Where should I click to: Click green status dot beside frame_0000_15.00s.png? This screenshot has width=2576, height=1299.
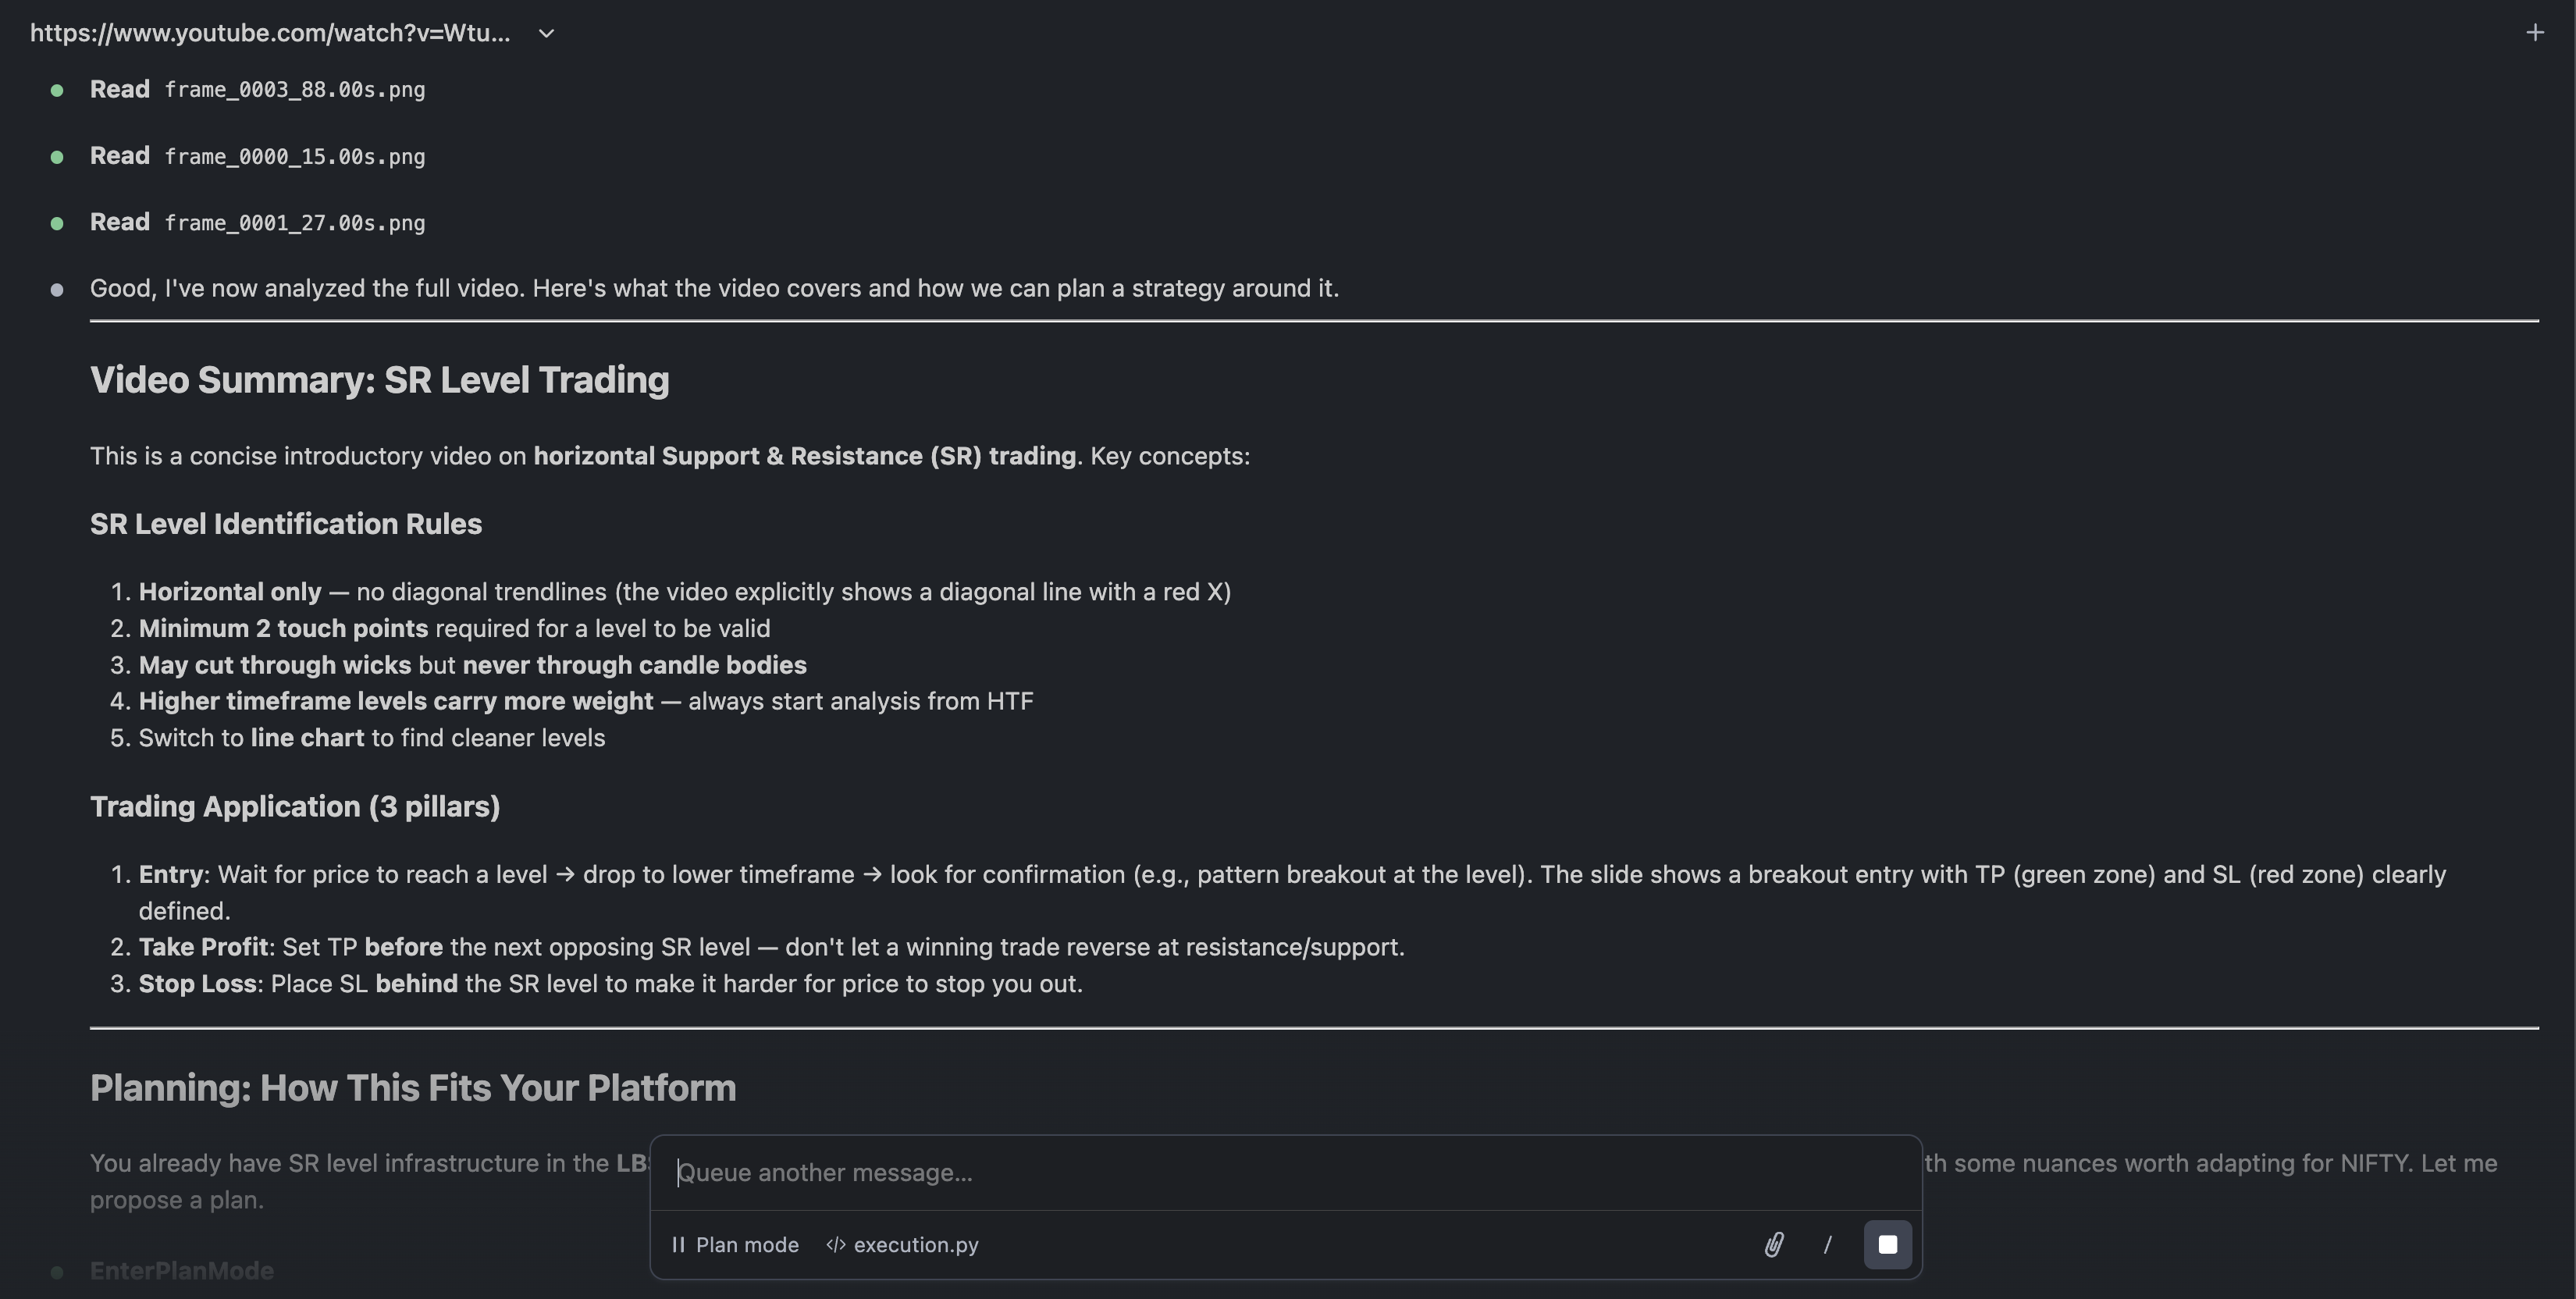pyautogui.click(x=57, y=157)
